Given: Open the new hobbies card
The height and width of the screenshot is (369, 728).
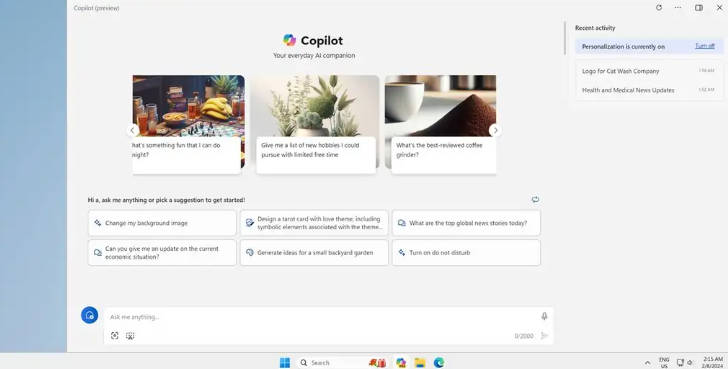Looking at the screenshot, I should click(316, 124).
